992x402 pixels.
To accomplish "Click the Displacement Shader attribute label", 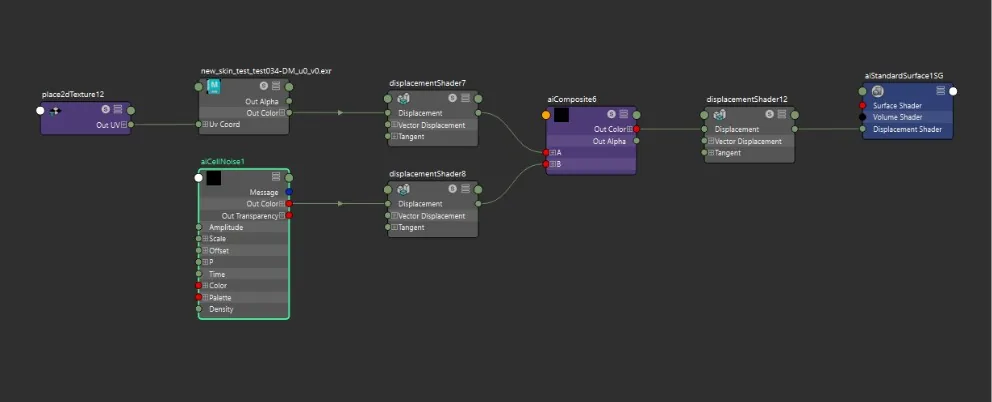I will click(x=907, y=129).
